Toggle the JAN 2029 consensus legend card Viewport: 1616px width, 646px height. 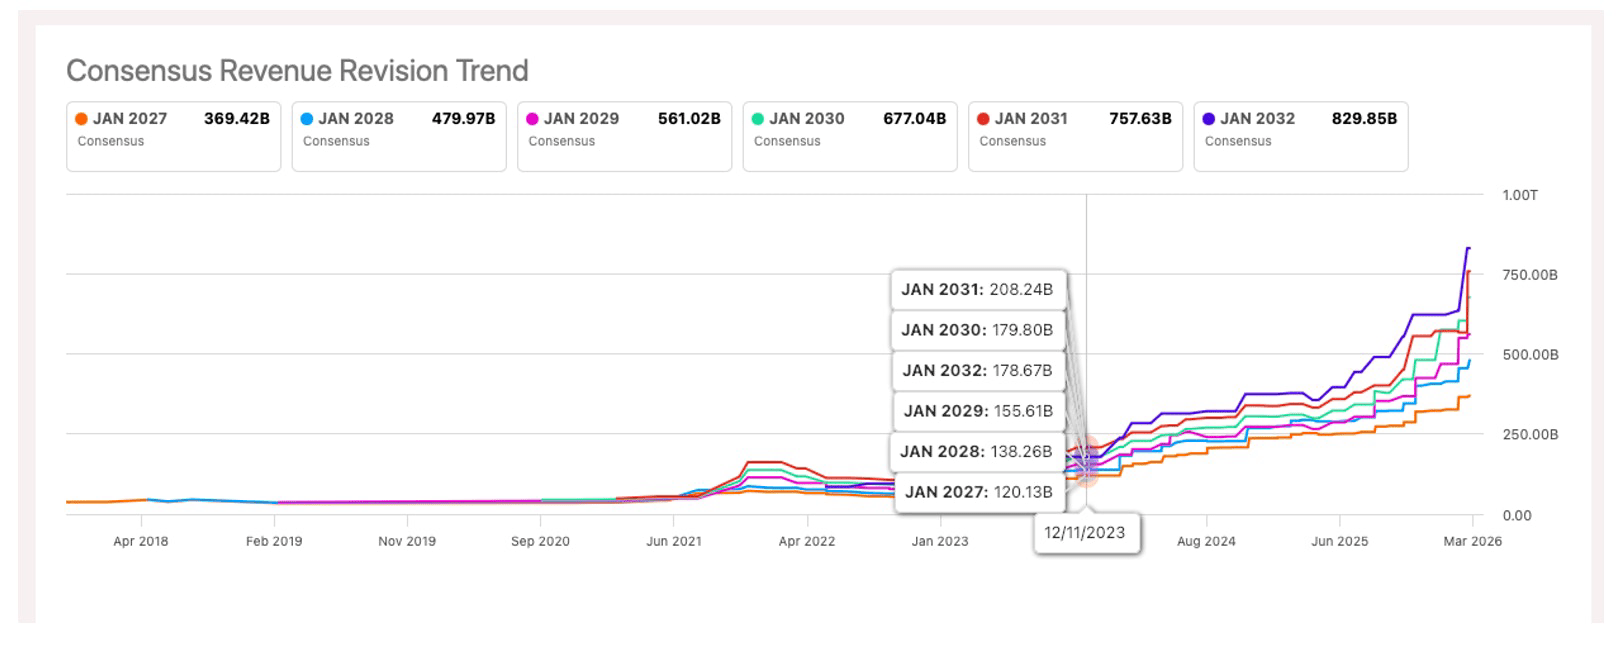pyautogui.click(x=625, y=137)
